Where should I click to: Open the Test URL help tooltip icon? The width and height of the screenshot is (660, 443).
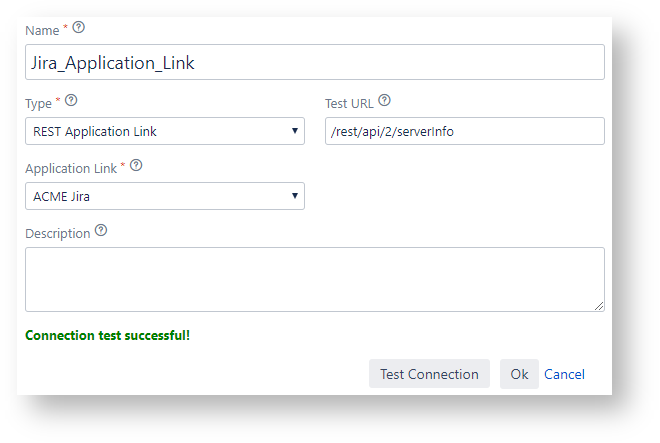(x=384, y=101)
